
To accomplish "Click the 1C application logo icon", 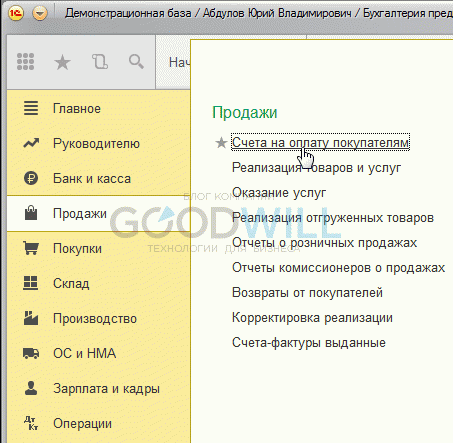I will tap(16, 13).
